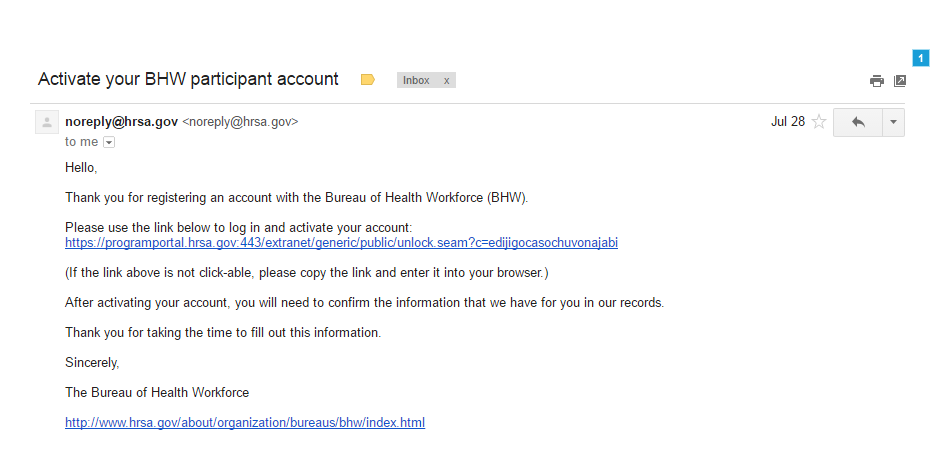Click the sender name noreply@hrsa.gov
Viewport: 930px width, 450px height.
tap(121, 122)
